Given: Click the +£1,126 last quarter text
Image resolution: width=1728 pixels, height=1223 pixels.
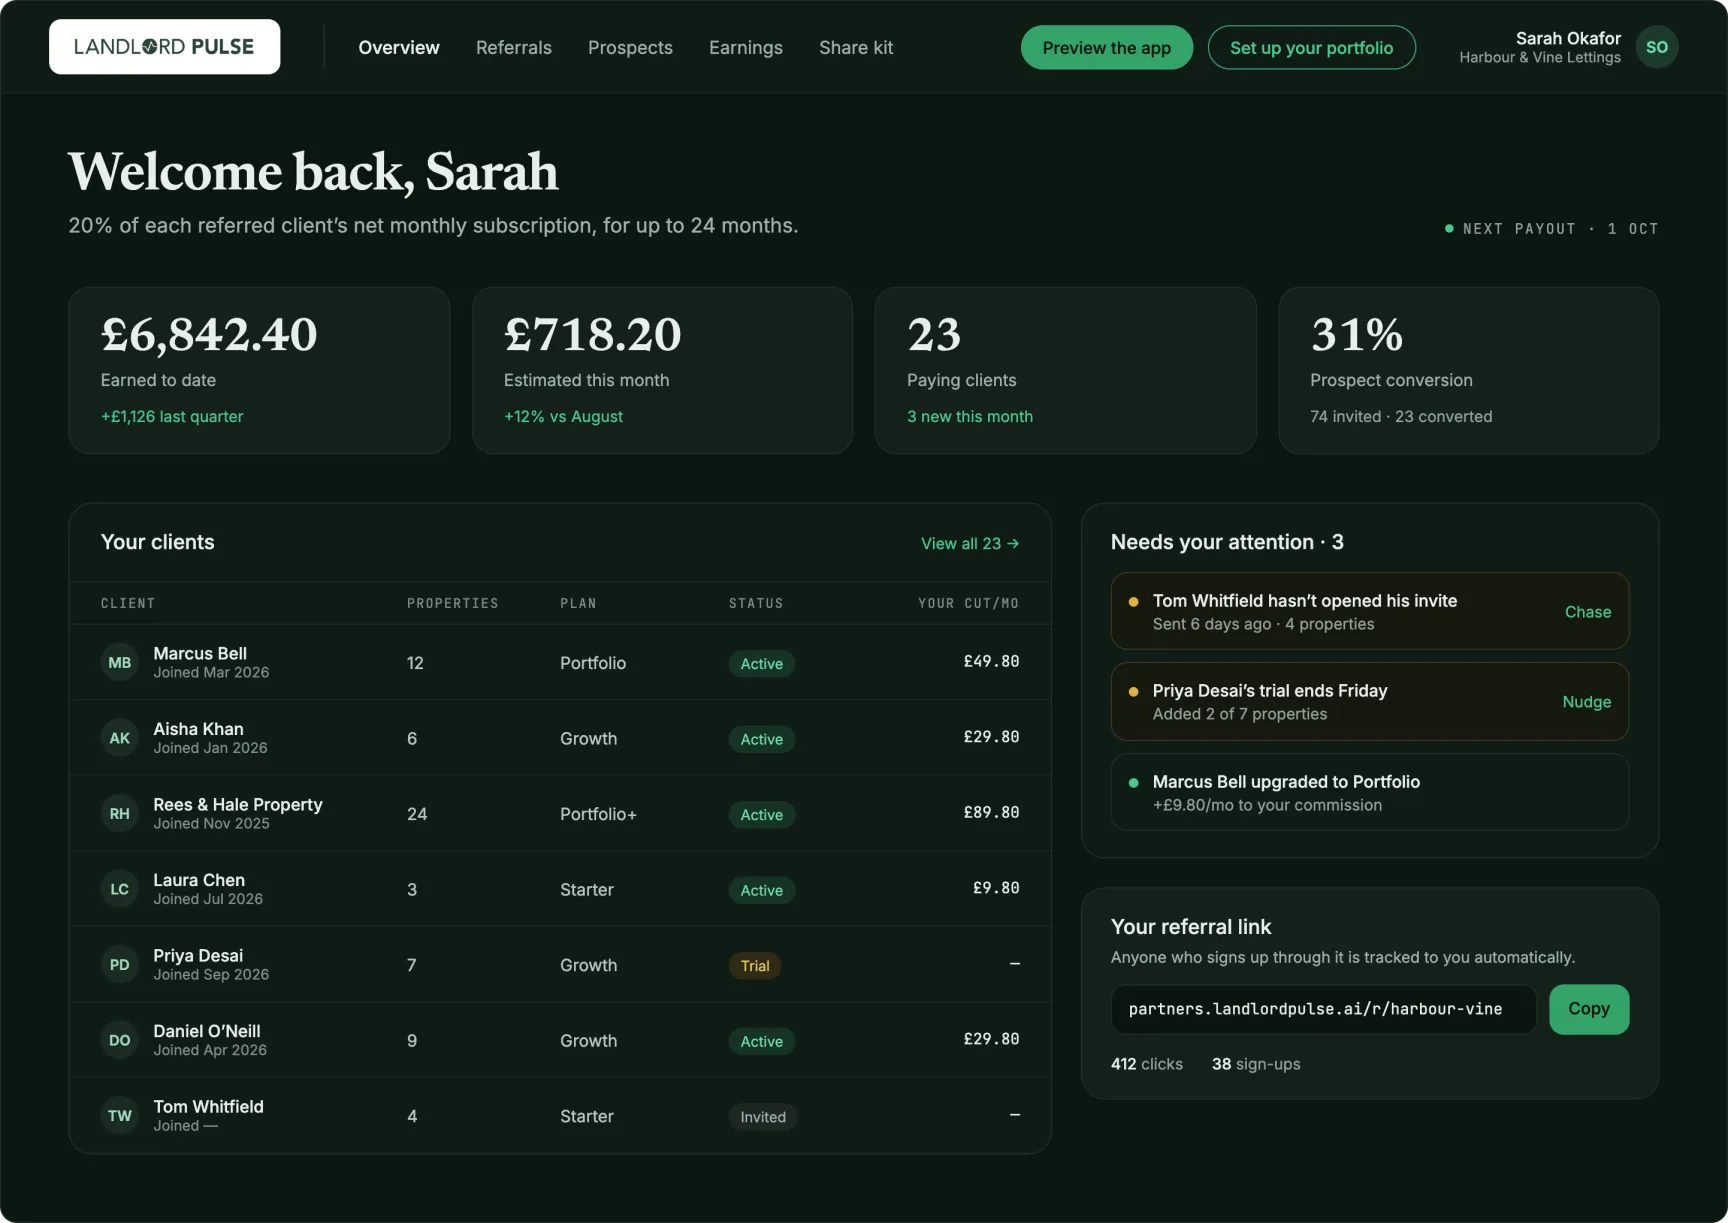Looking at the screenshot, I should tap(172, 416).
